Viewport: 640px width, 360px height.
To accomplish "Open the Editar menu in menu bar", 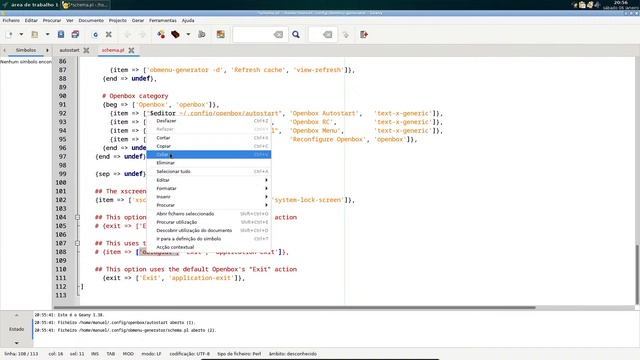I will click(x=31, y=20).
